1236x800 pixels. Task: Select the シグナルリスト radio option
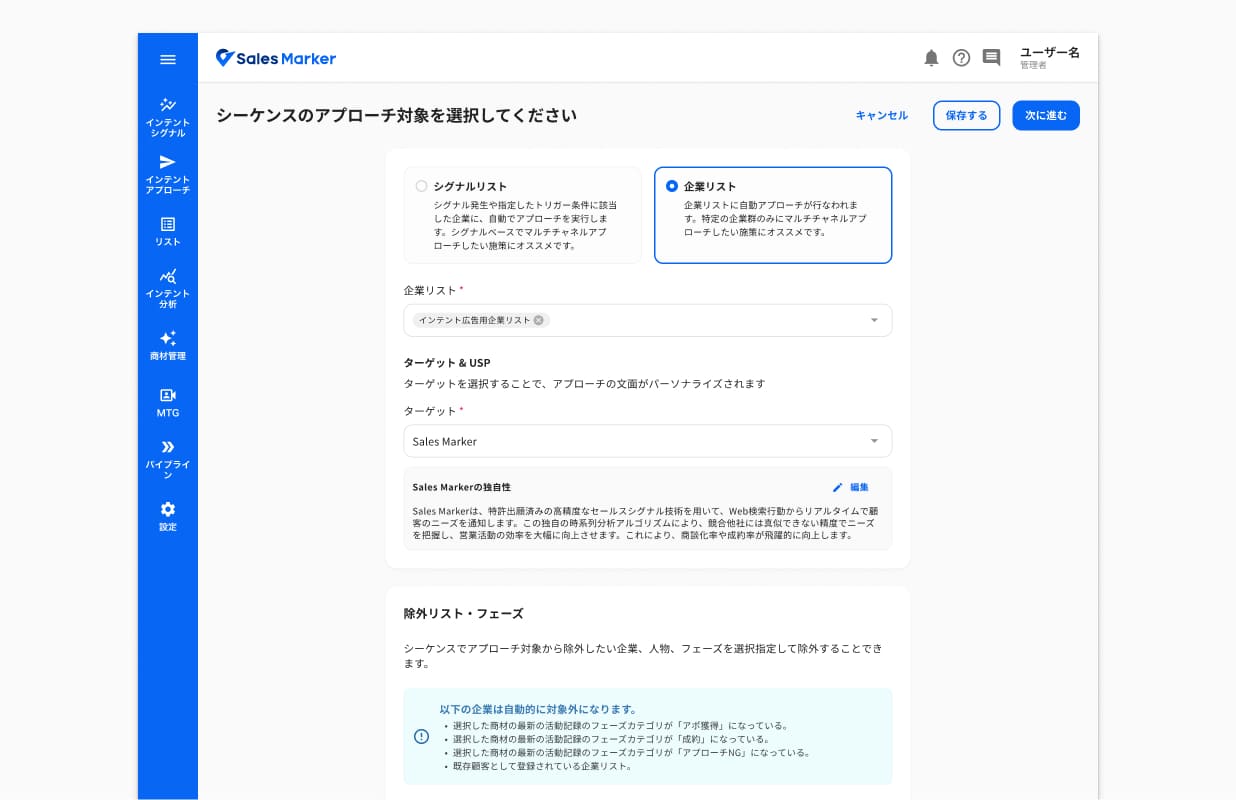[421, 186]
